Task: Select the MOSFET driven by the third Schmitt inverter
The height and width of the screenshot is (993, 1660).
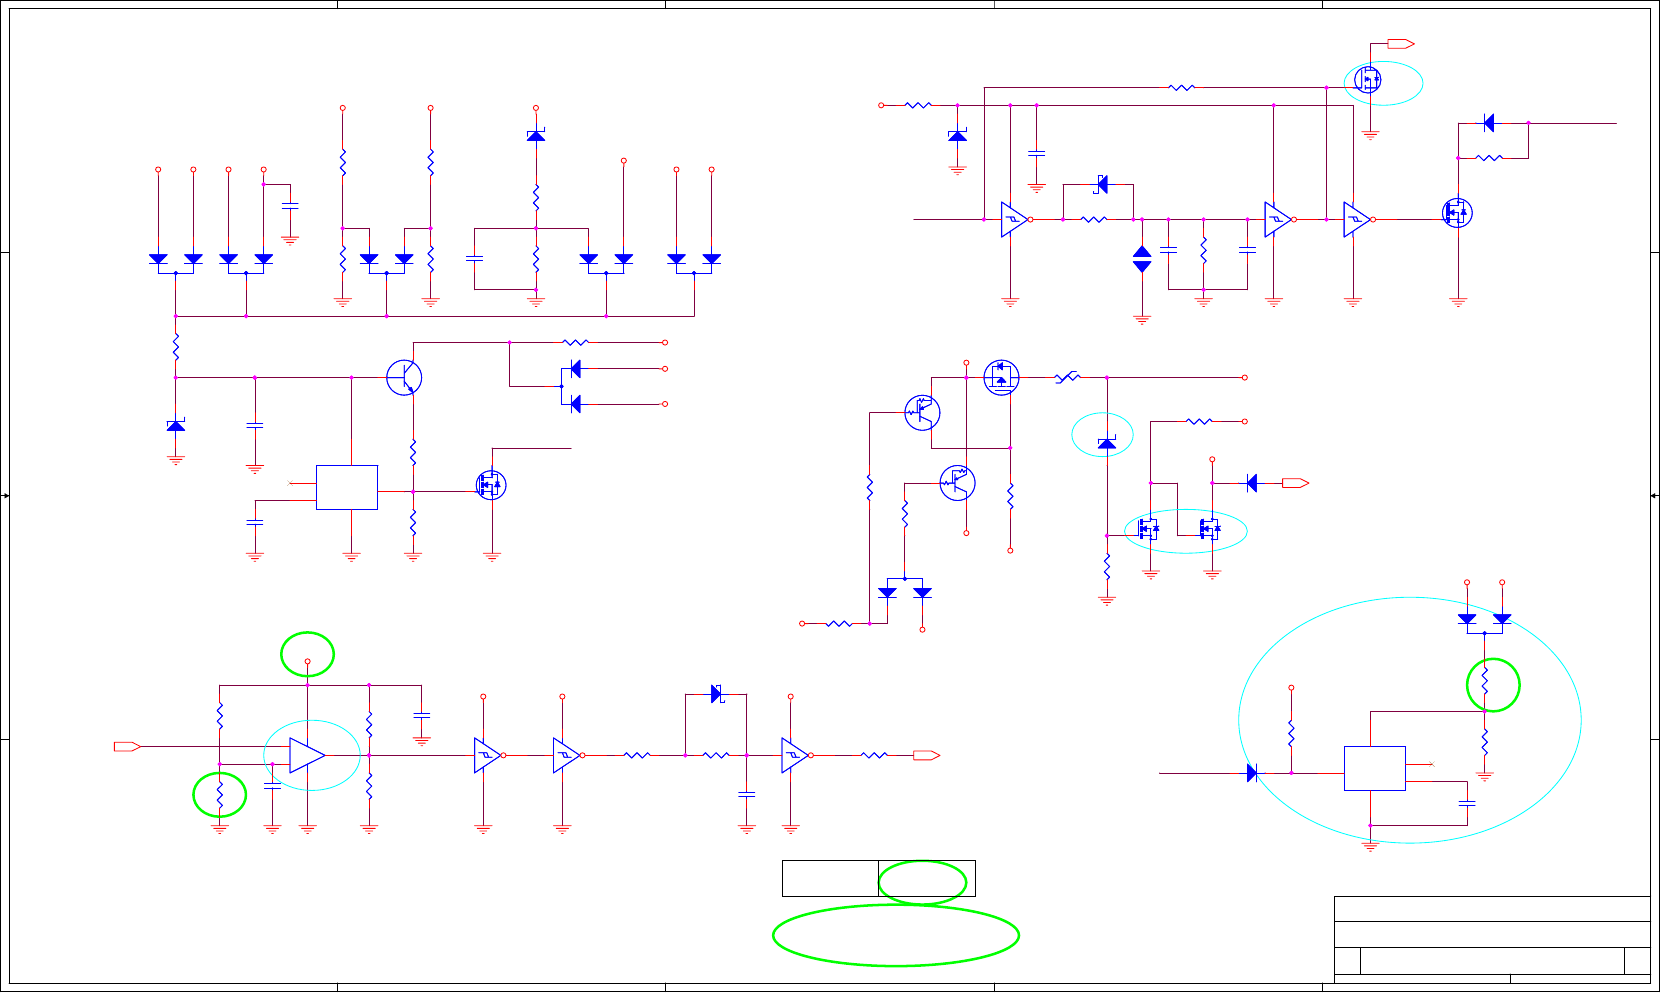Action: coord(1457,212)
